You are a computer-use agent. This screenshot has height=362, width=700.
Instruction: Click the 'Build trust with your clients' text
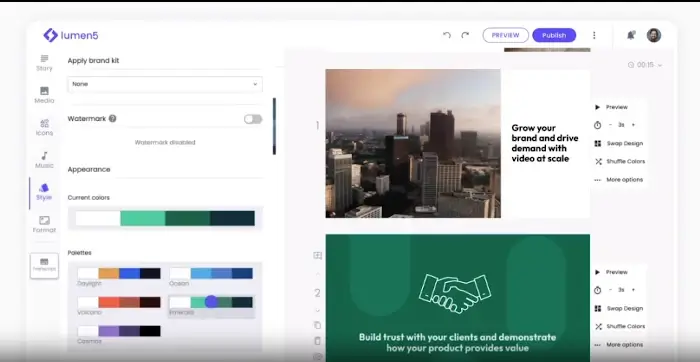tap(458, 342)
